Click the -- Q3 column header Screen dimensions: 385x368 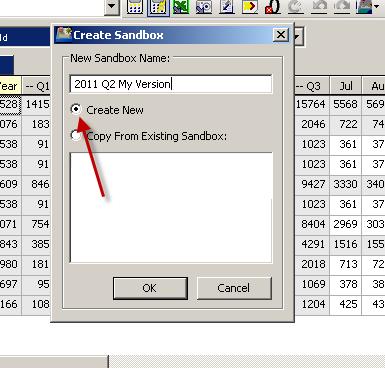[x=312, y=86]
